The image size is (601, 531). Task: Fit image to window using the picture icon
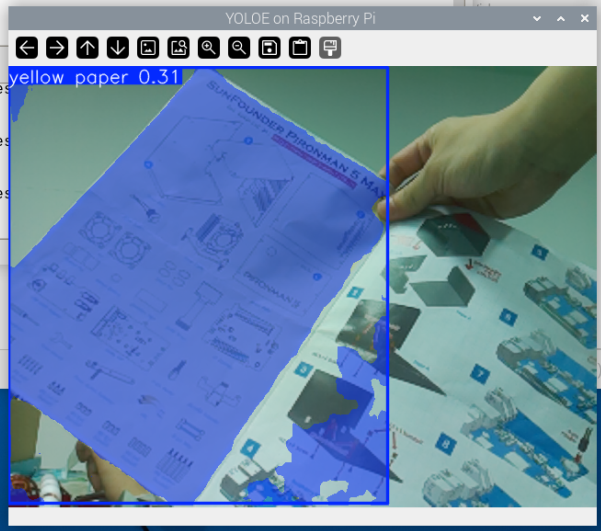pos(148,48)
